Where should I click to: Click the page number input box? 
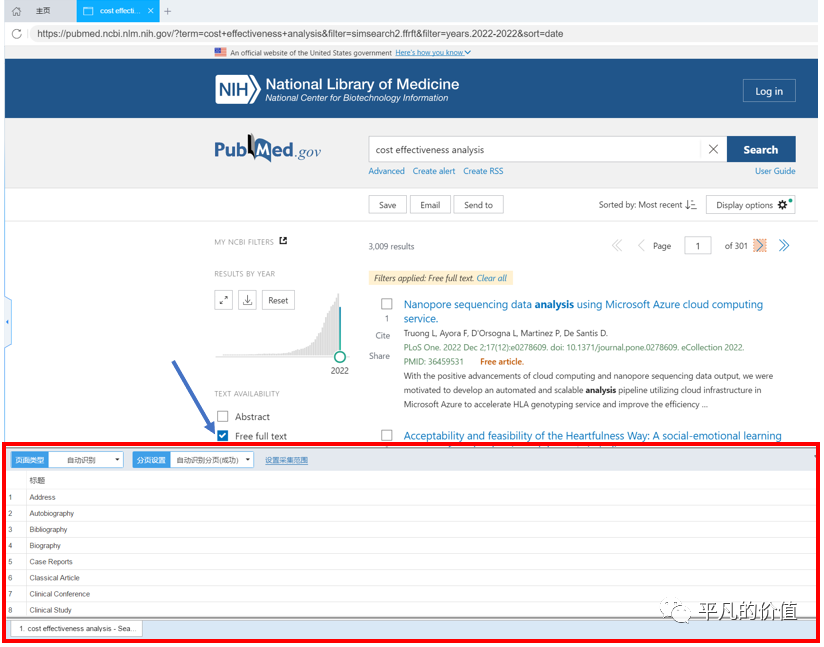click(x=698, y=245)
